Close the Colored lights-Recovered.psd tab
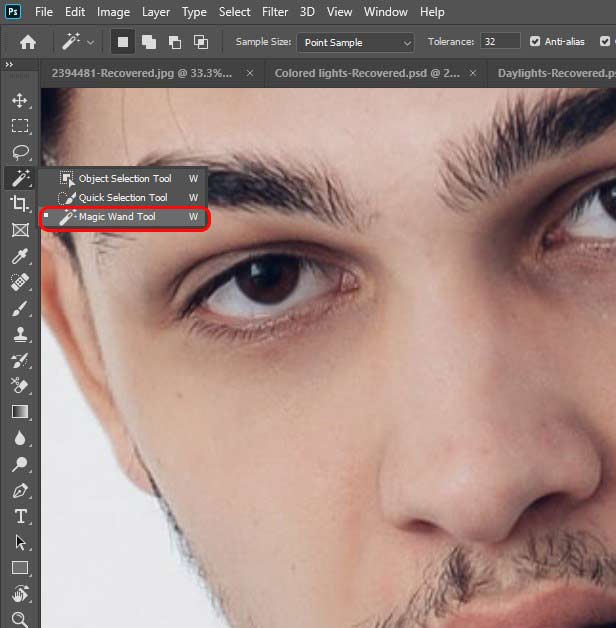This screenshot has height=628, width=616. (x=473, y=73)
